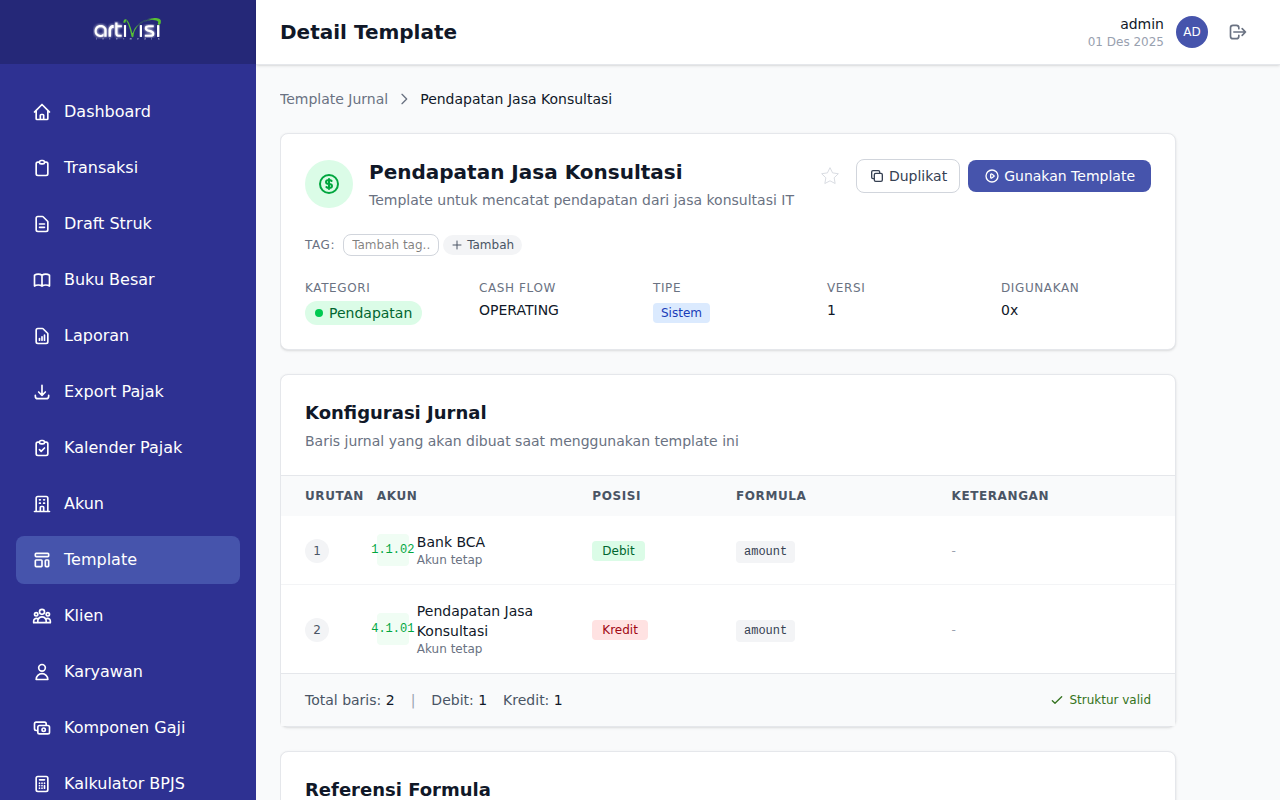Click the AD user avatar
1280x800 pixels.
[1192, 32]
